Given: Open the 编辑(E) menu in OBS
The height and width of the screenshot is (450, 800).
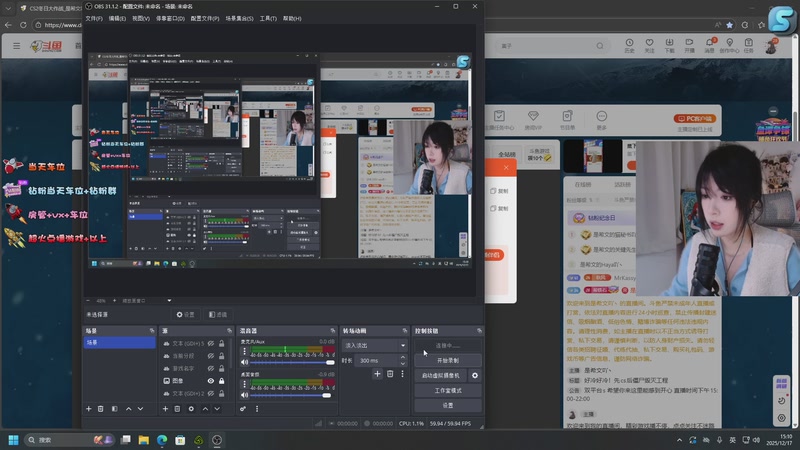Looking at the screenshot, I should point(117,18).
